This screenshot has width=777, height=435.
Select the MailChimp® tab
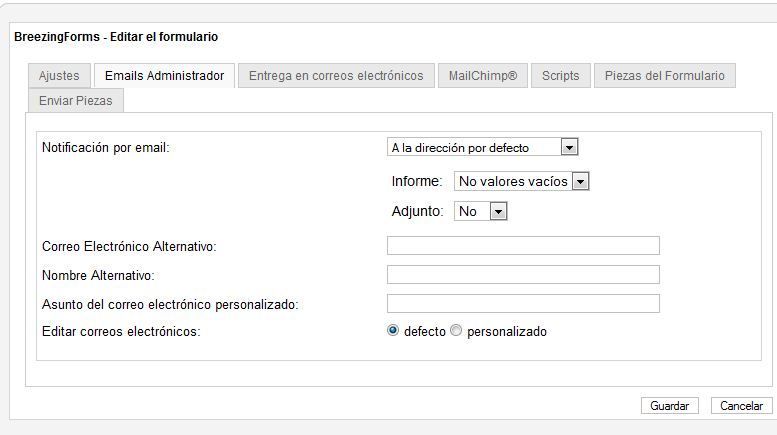[483, 76]
